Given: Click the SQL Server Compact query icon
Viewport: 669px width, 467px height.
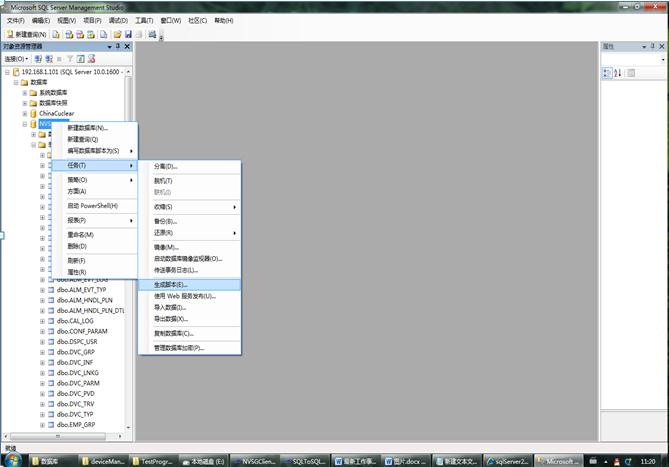Looking at the screenshot, I should (103, 34).
